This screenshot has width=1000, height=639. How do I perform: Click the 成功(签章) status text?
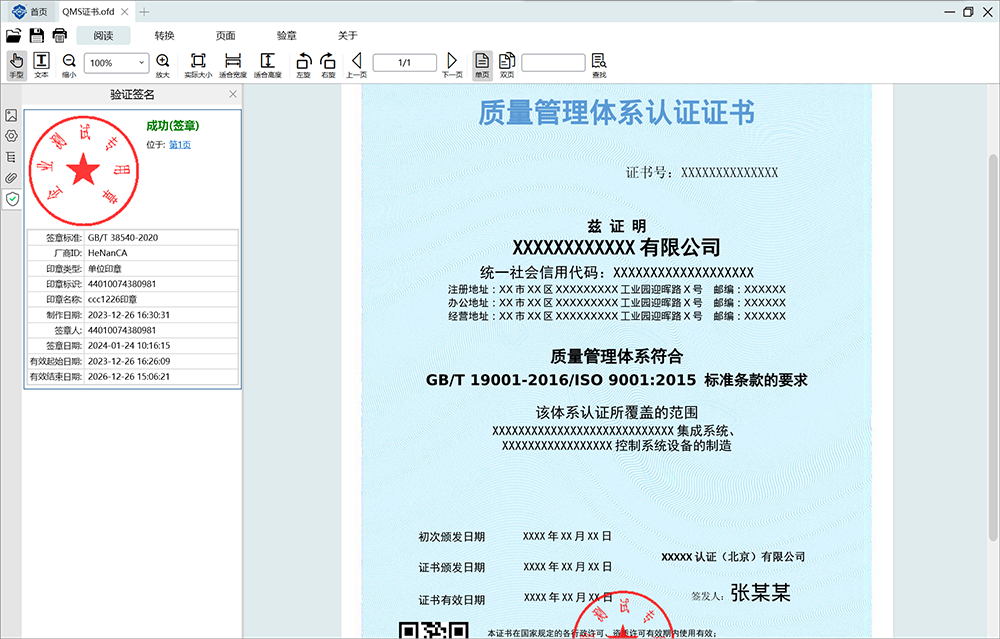pos(173,126)
